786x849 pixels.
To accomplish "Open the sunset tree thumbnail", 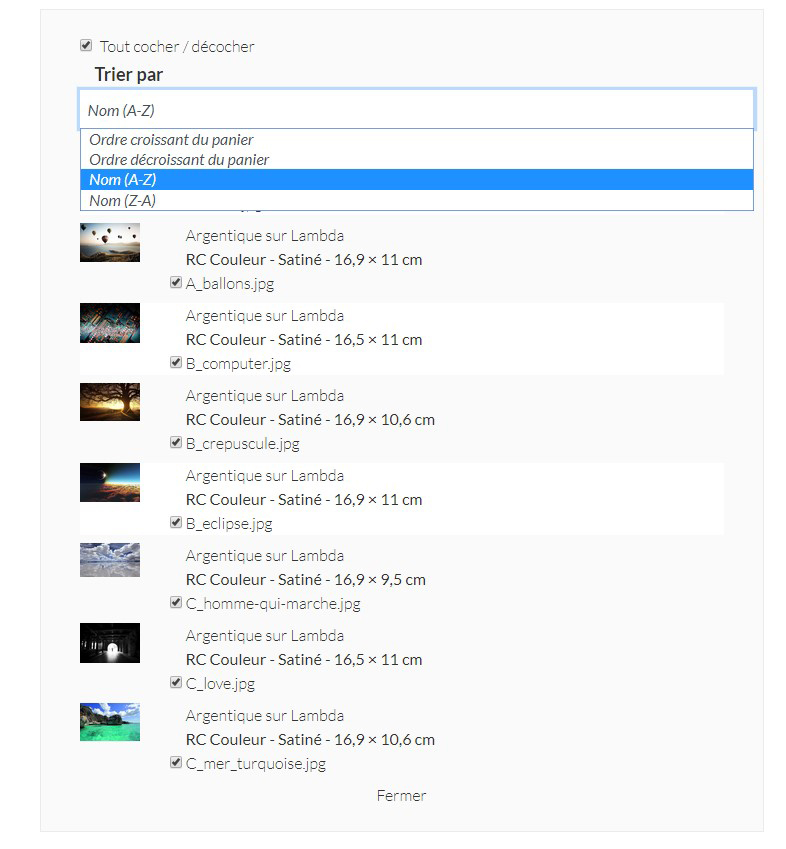I will tap(110, 402).
